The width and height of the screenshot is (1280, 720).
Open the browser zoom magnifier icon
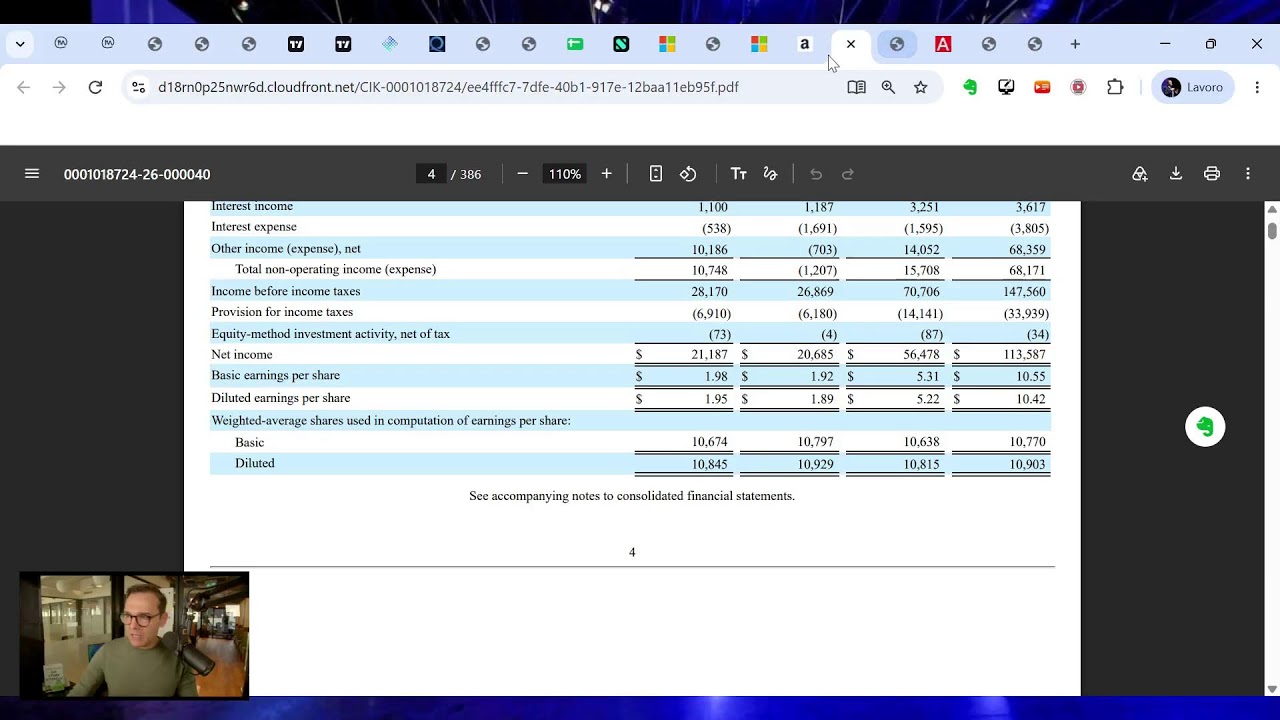(x=888, y=87)
